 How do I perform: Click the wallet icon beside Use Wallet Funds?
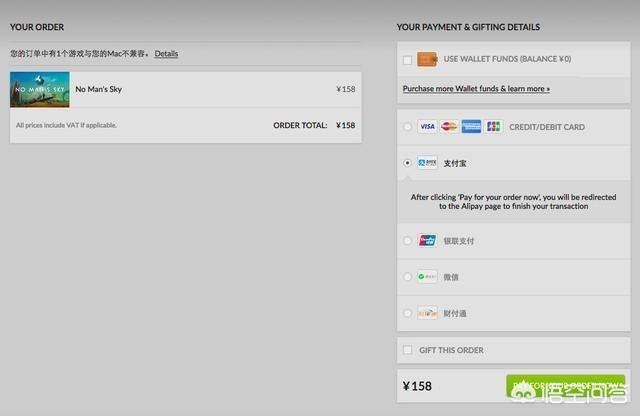[x=427, y=60]
